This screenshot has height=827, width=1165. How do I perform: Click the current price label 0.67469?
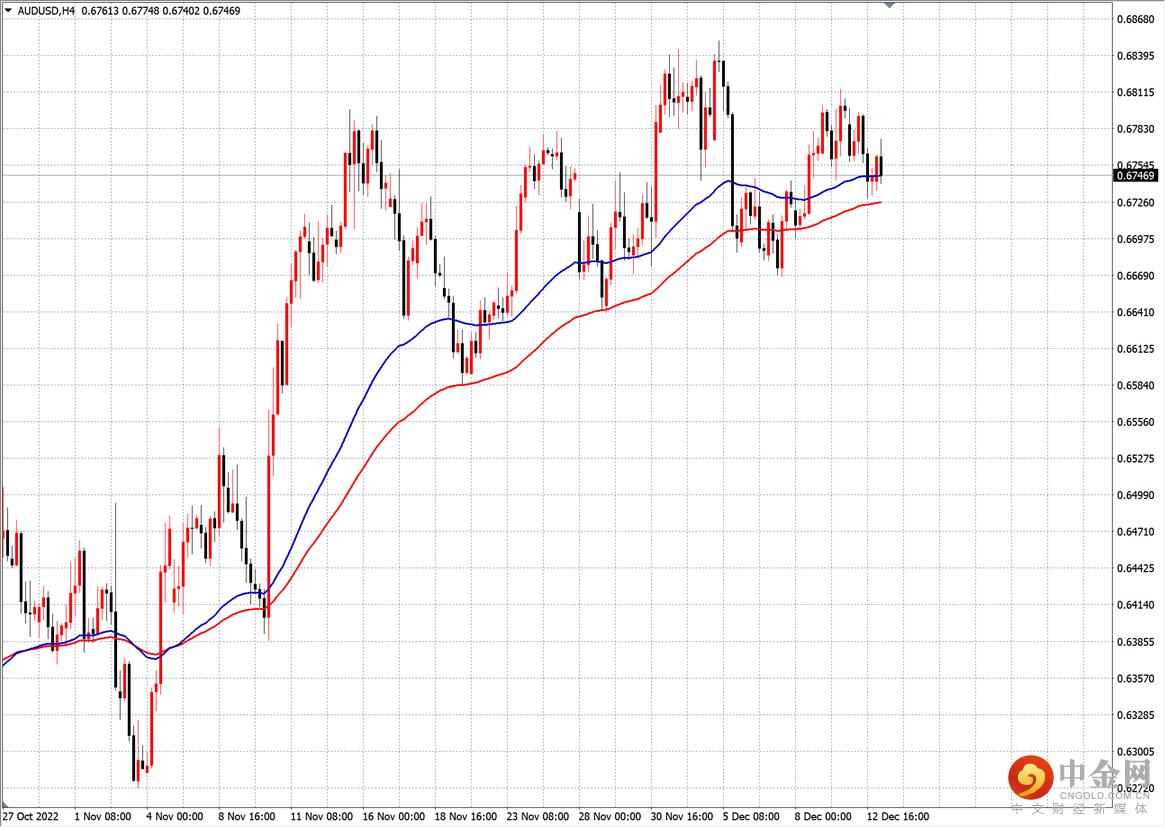(x=1135, y=176)
